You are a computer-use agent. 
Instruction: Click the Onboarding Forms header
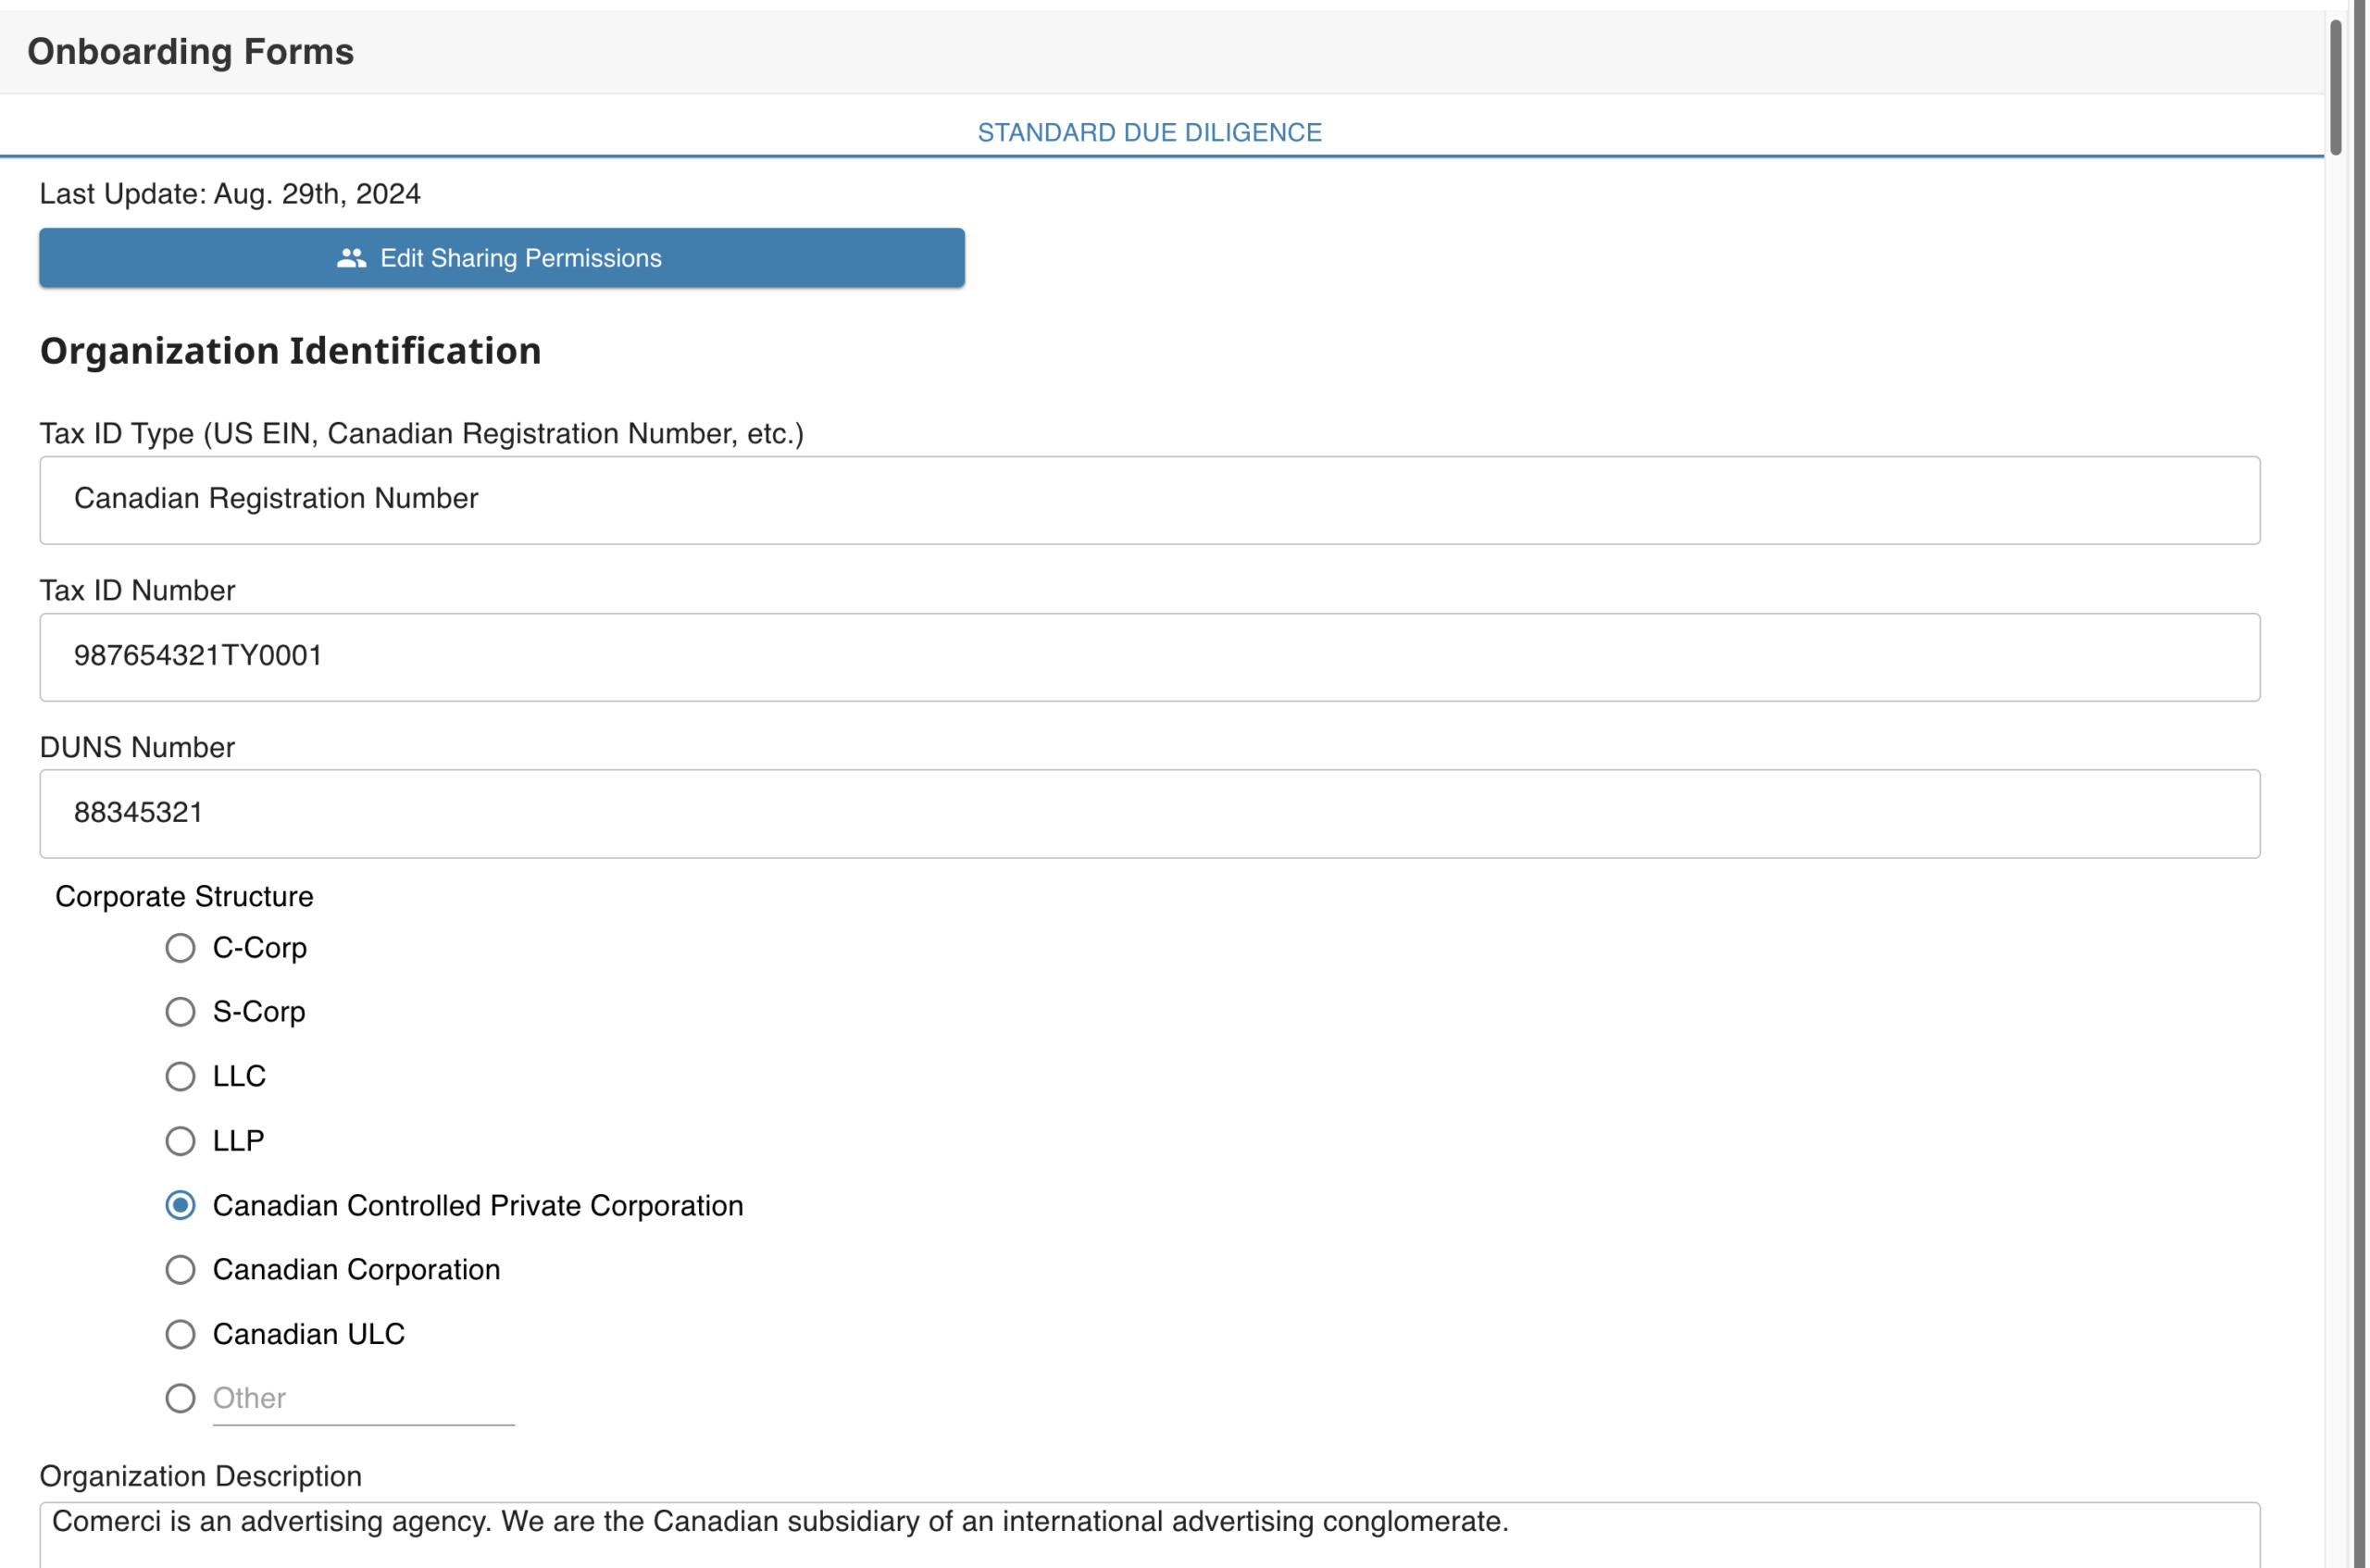click(190, 51)
